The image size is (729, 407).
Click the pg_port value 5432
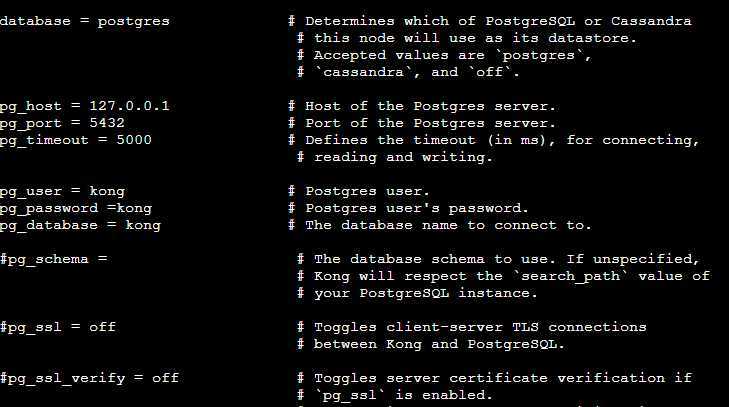coord(107,123)
